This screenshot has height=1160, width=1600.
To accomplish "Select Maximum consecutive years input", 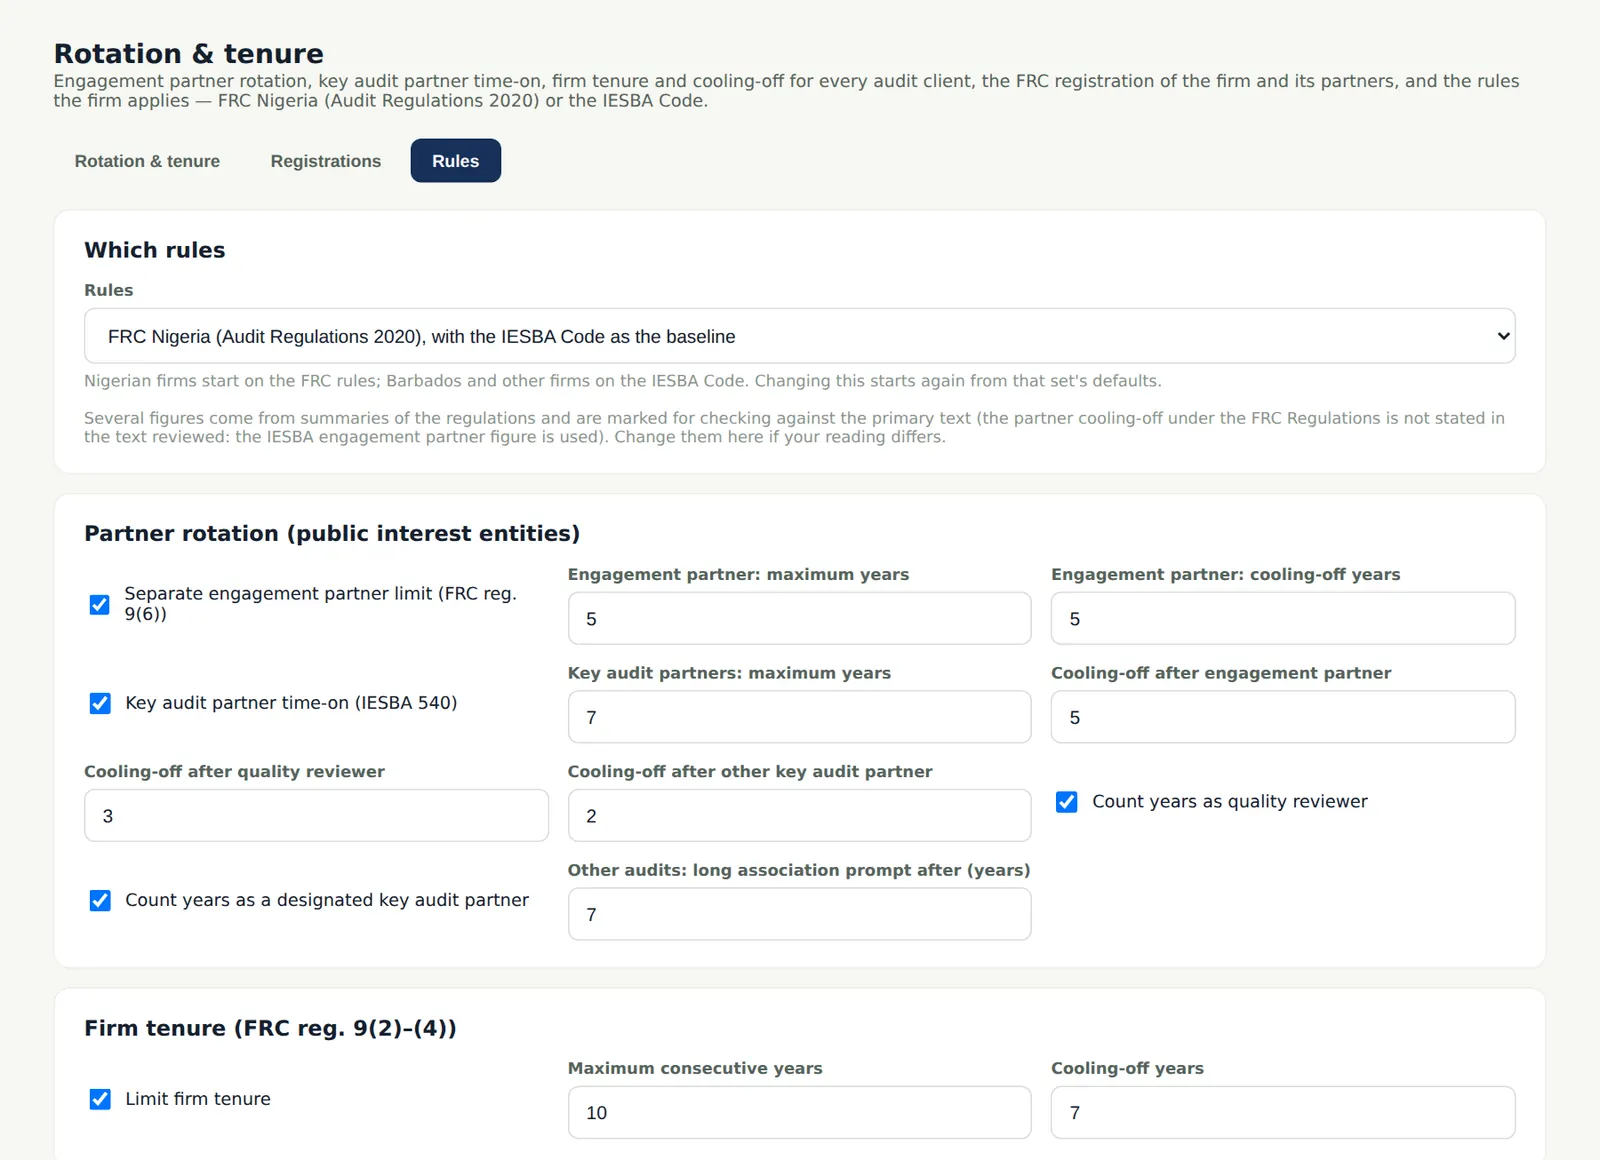I will [799, 1112].
